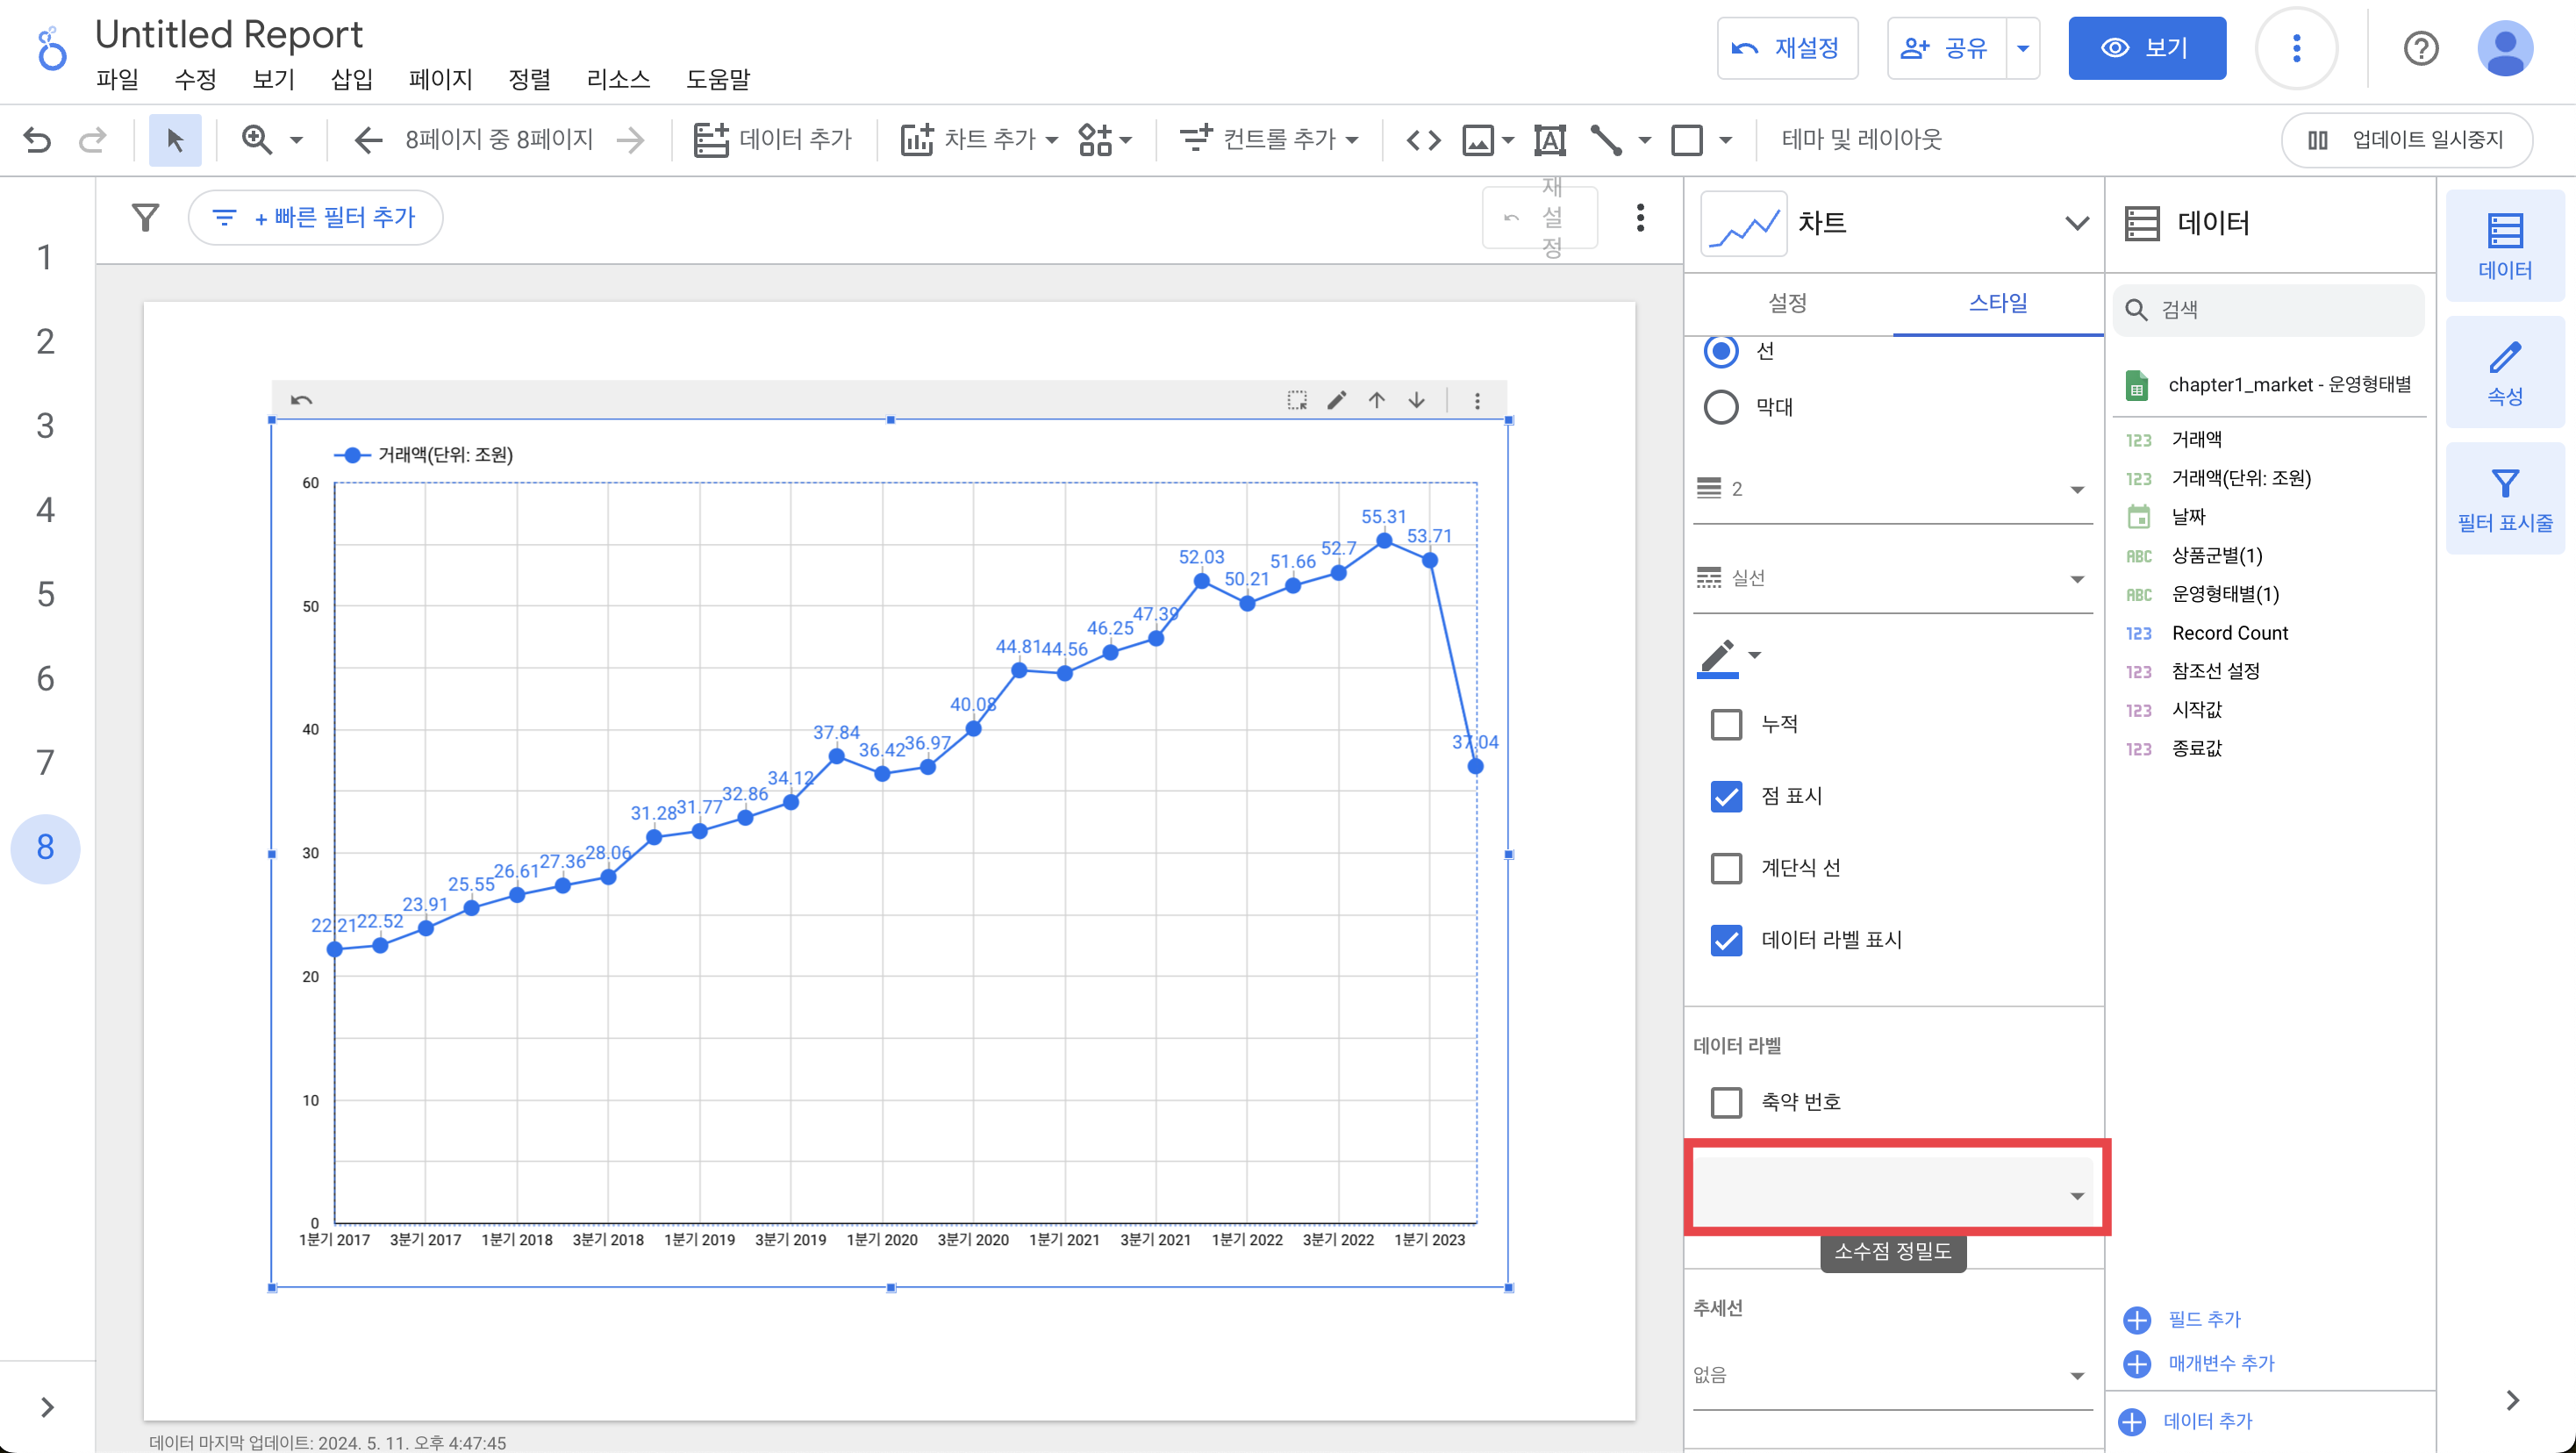Open the 소수점 정밀도 dropdown
Viewport: 2576px width, 1453px height.
pyautogui.click(x=1892, y=1194)
